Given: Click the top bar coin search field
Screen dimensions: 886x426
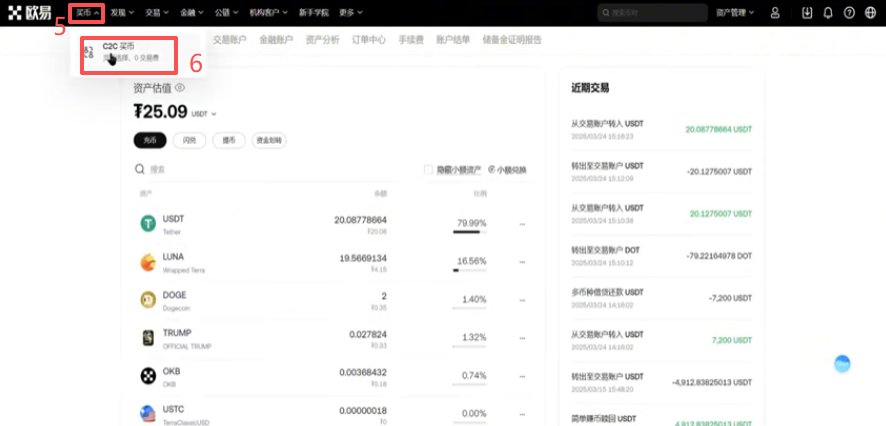Looking at the screenshot, I should click(652, 12).
